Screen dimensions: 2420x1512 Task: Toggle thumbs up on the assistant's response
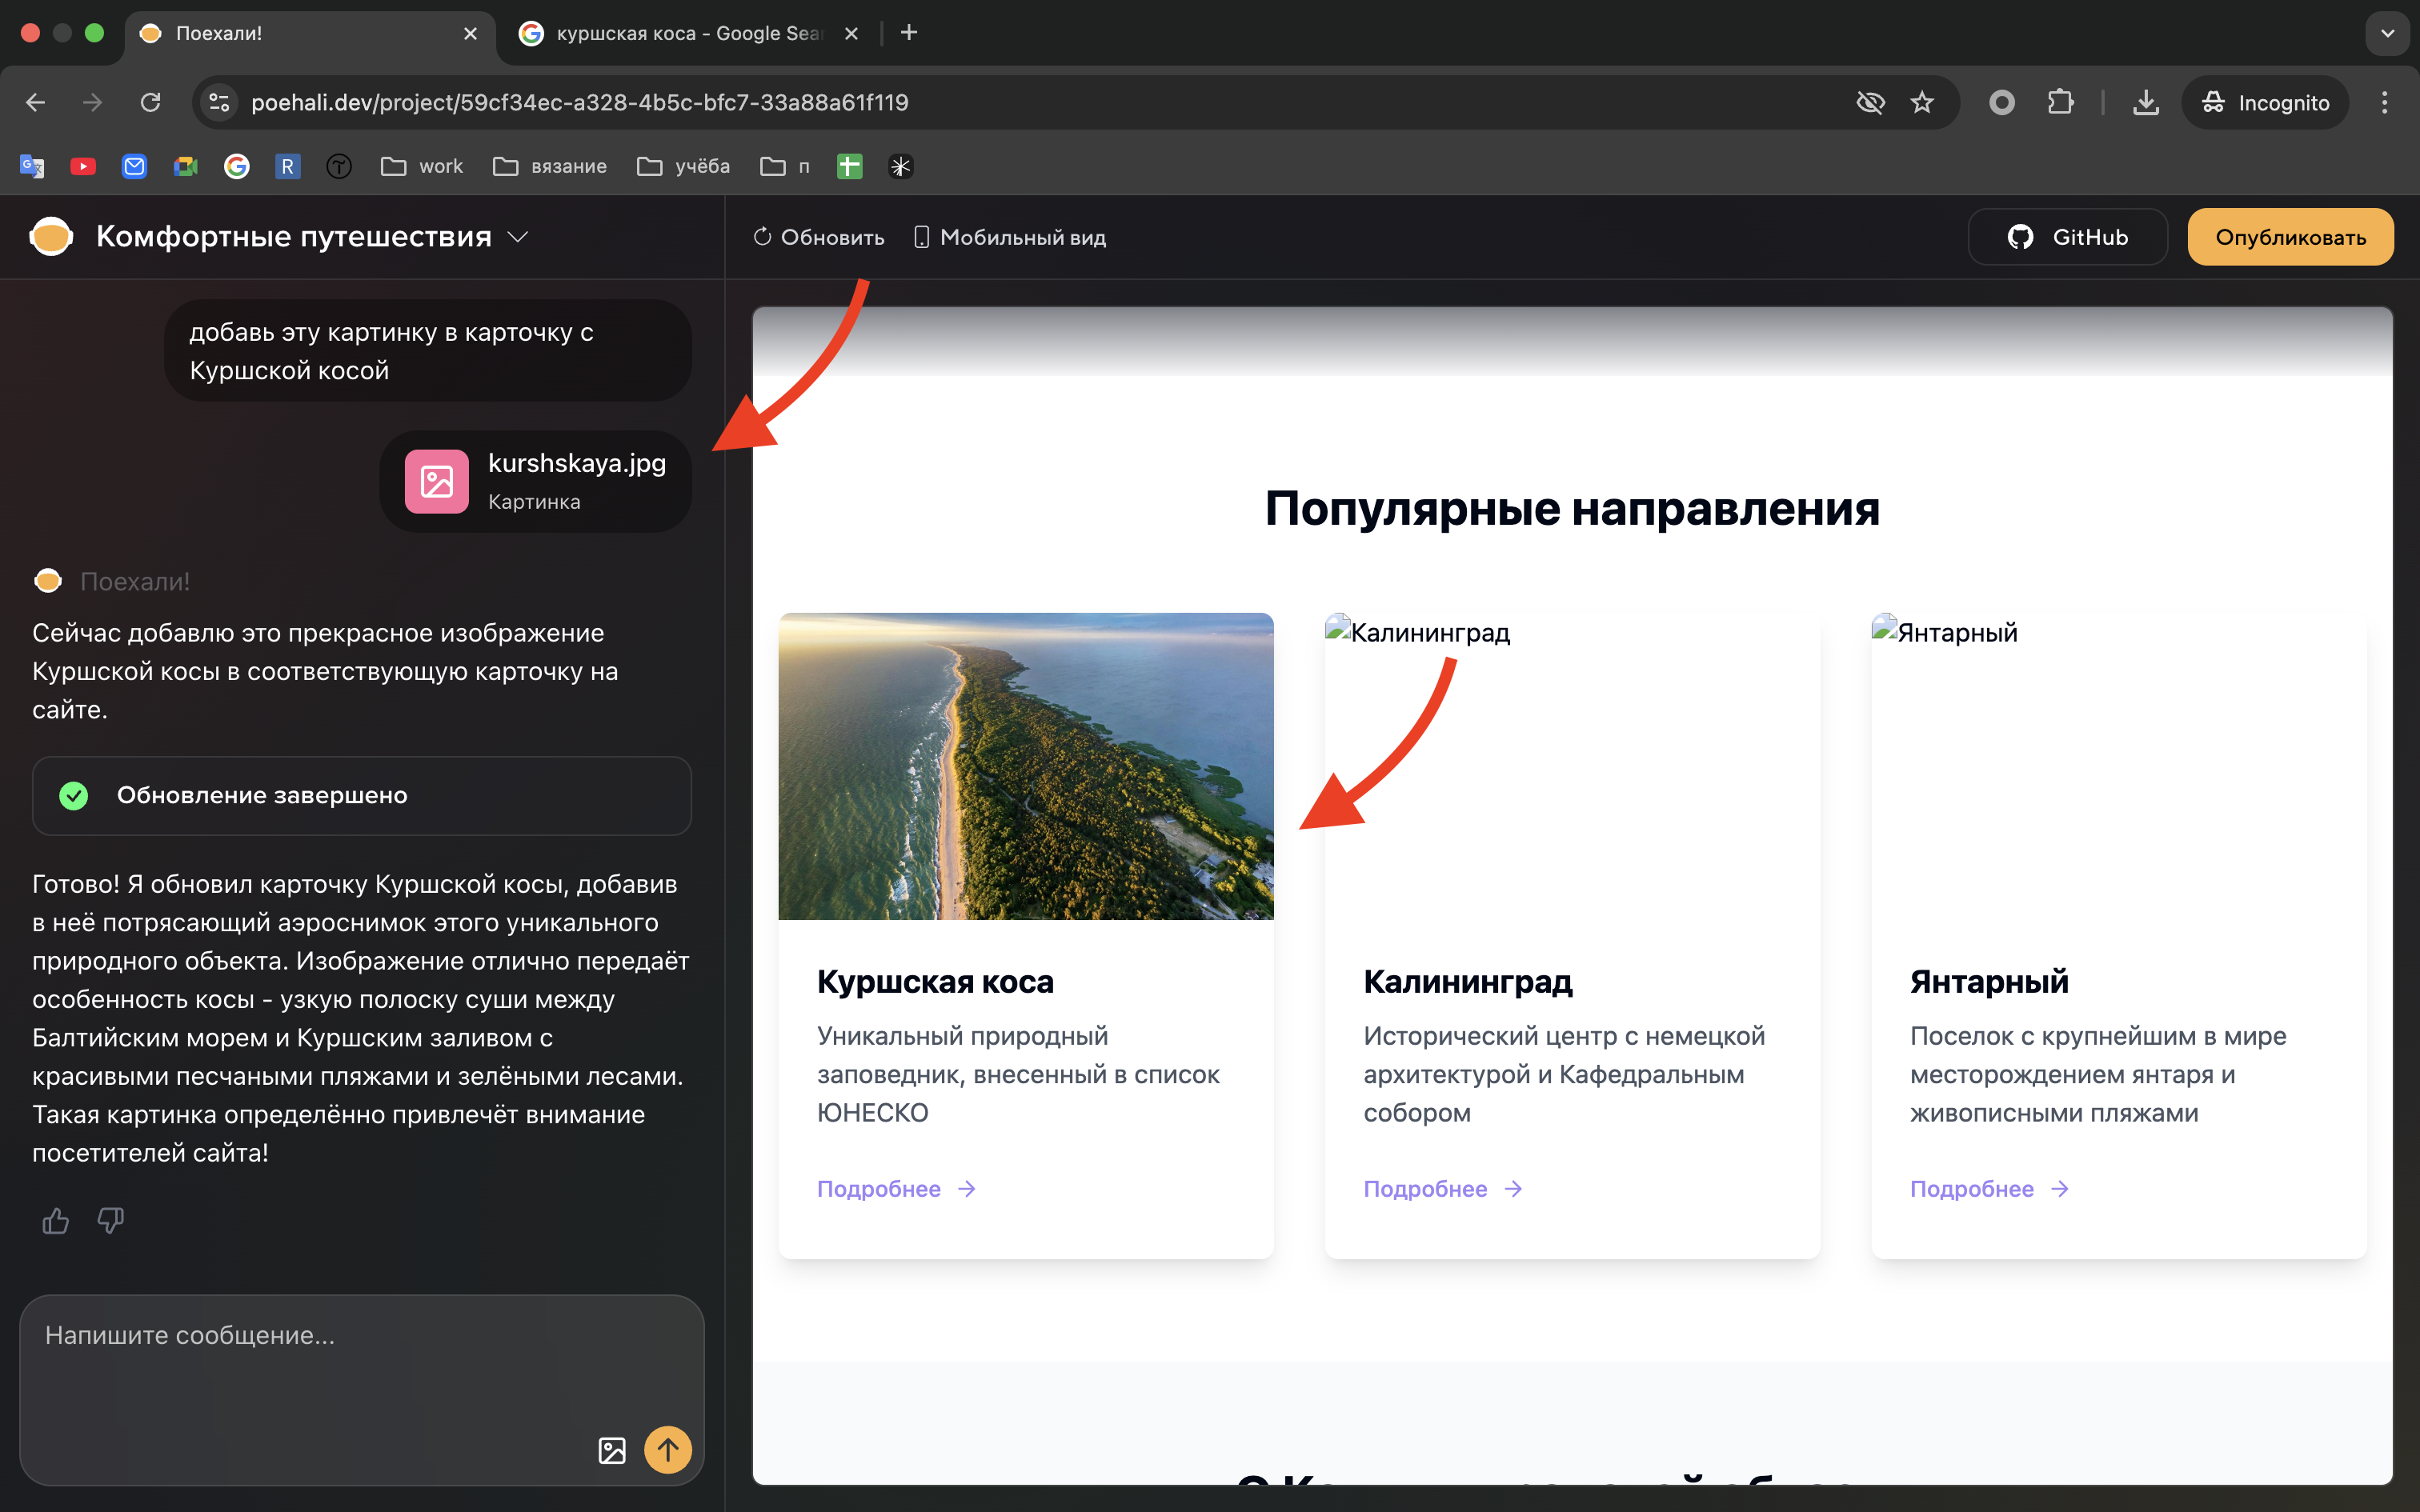tap(55, 1220)
